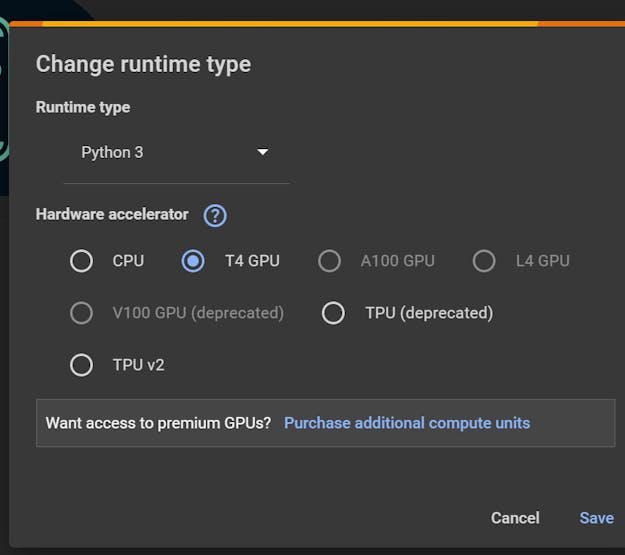
Task: Click the Hardware accelerator heading text
Action: click(112, 214)
